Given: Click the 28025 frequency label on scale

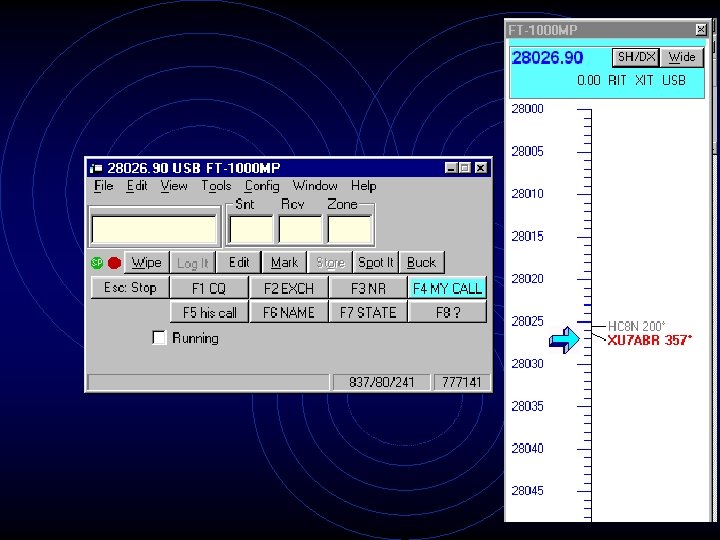Looking at the screenshot, I should click(528, 321).
